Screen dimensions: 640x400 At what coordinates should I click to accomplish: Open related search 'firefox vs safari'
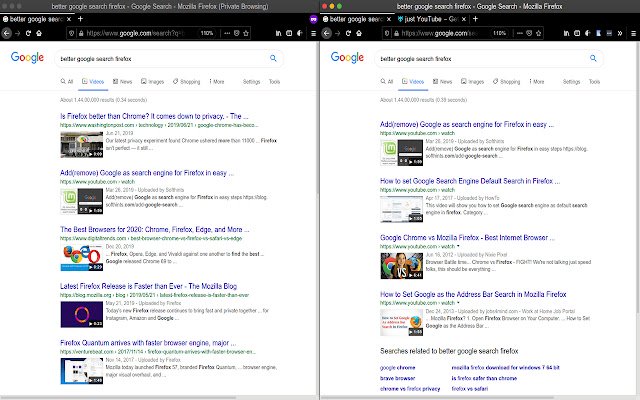(x=470, y=389)
